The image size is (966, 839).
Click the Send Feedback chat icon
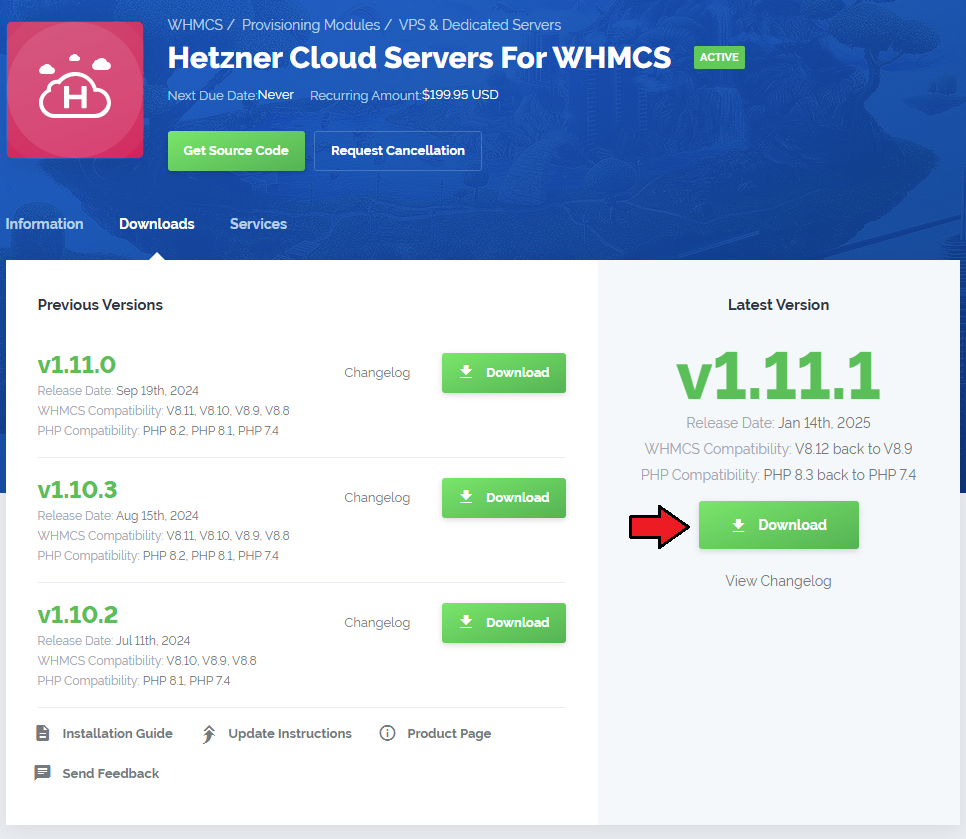point(43,772)
